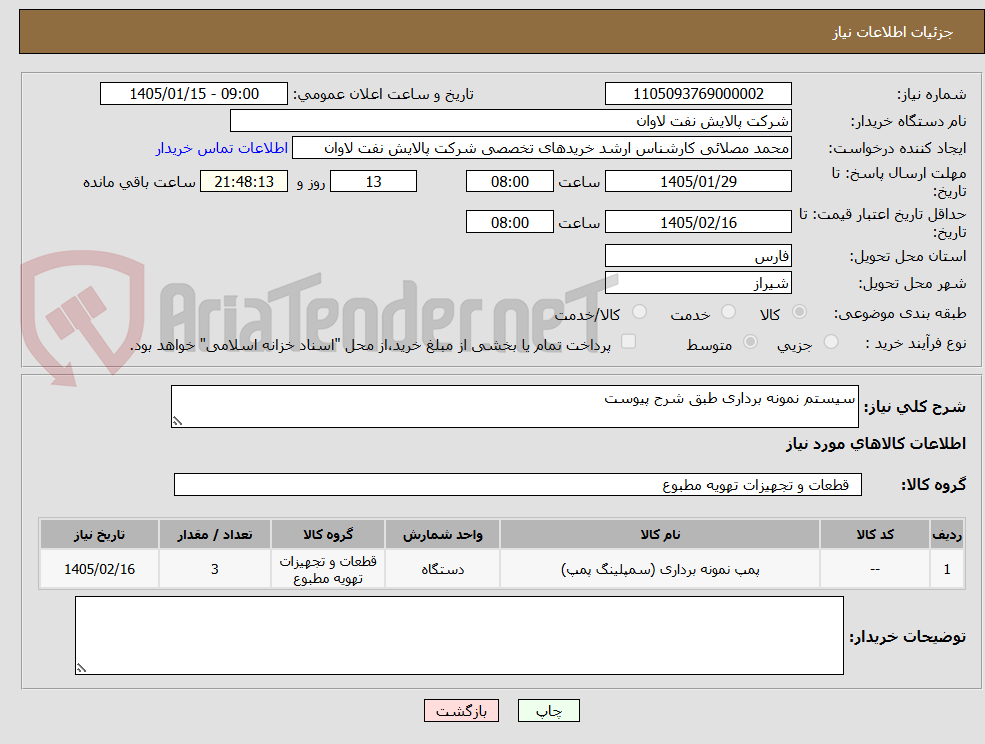Select the کالا/خدمت radio button
The image size is (985, 744).
[x=639, y=312]
